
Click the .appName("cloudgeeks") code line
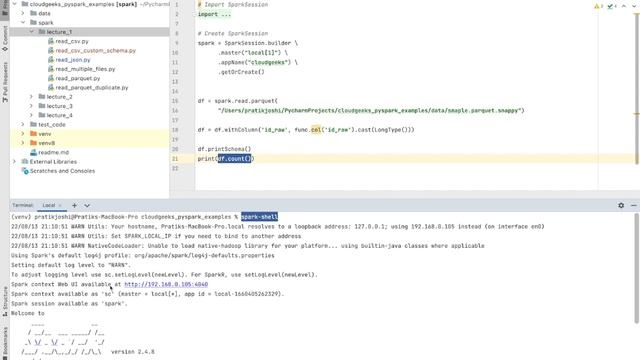(258, 62)
